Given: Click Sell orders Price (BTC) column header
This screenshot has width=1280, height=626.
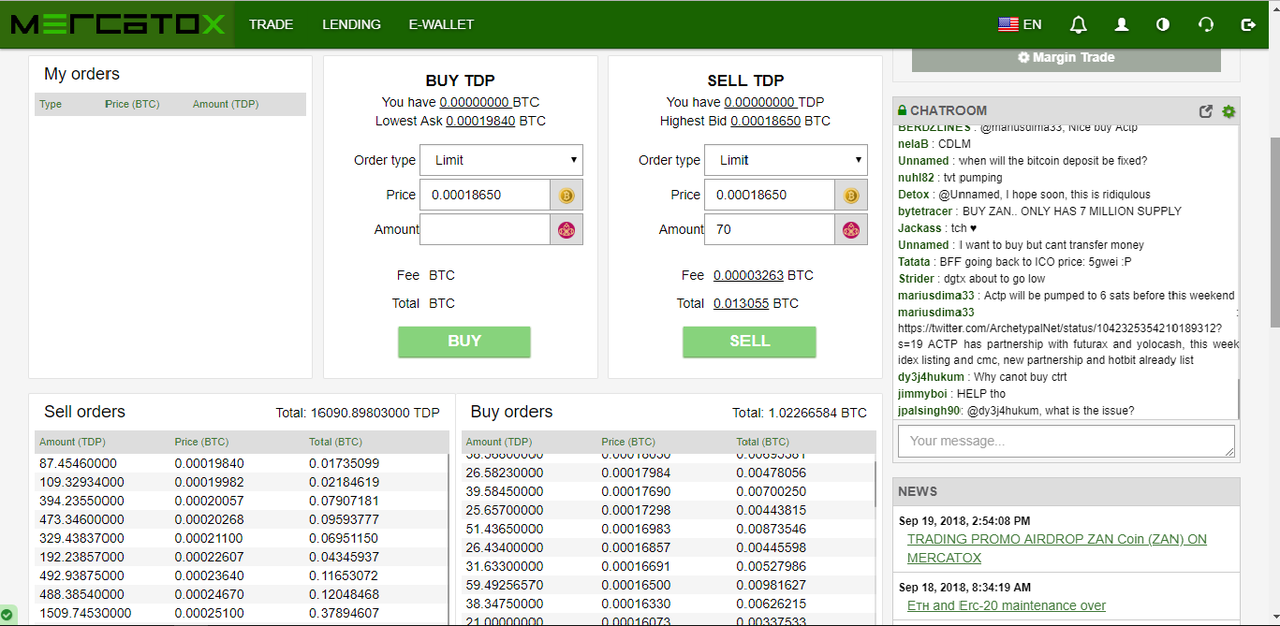Looking at the screenshot, I should pos(201,441).
